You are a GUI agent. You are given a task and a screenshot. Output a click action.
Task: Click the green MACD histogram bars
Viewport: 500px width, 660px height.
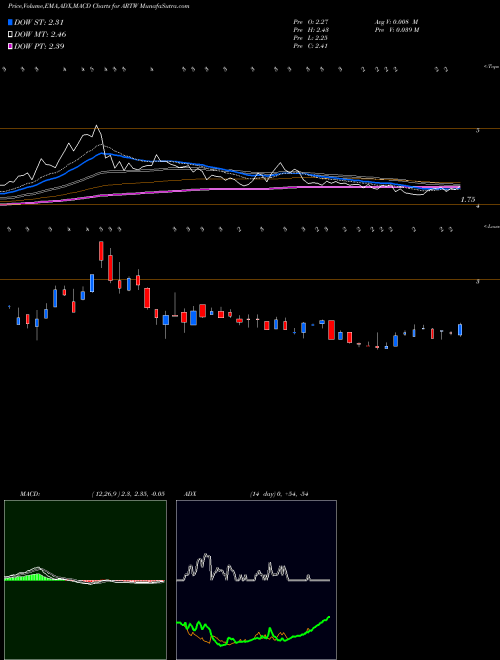36,577
